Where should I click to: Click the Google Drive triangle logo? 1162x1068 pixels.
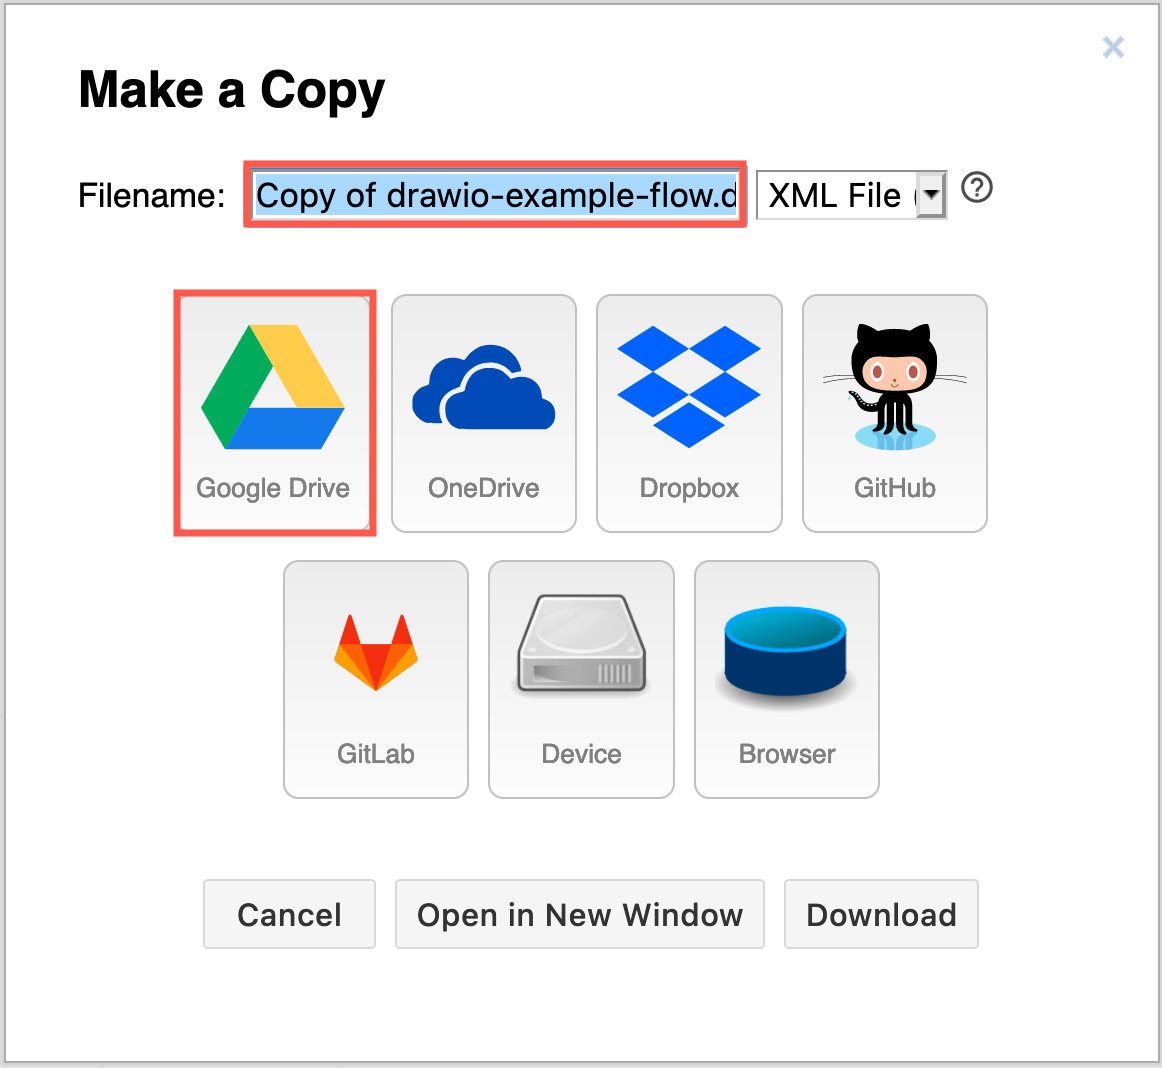click(274, 387)
